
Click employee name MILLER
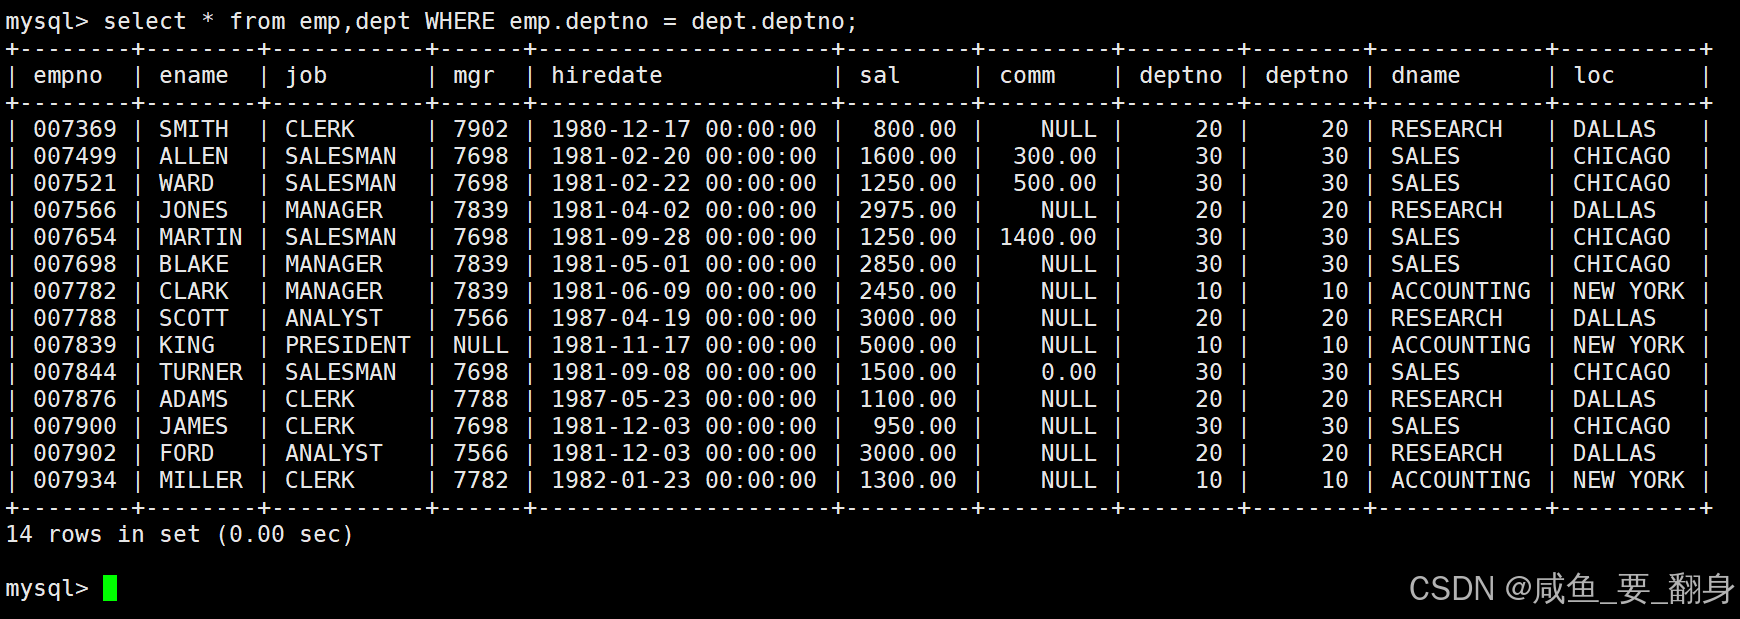click(201, 480)
